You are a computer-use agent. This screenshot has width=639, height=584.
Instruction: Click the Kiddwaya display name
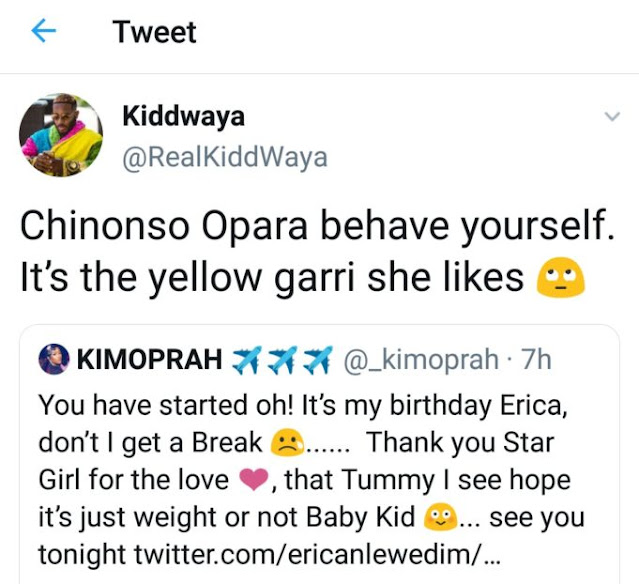pos(183,116)
